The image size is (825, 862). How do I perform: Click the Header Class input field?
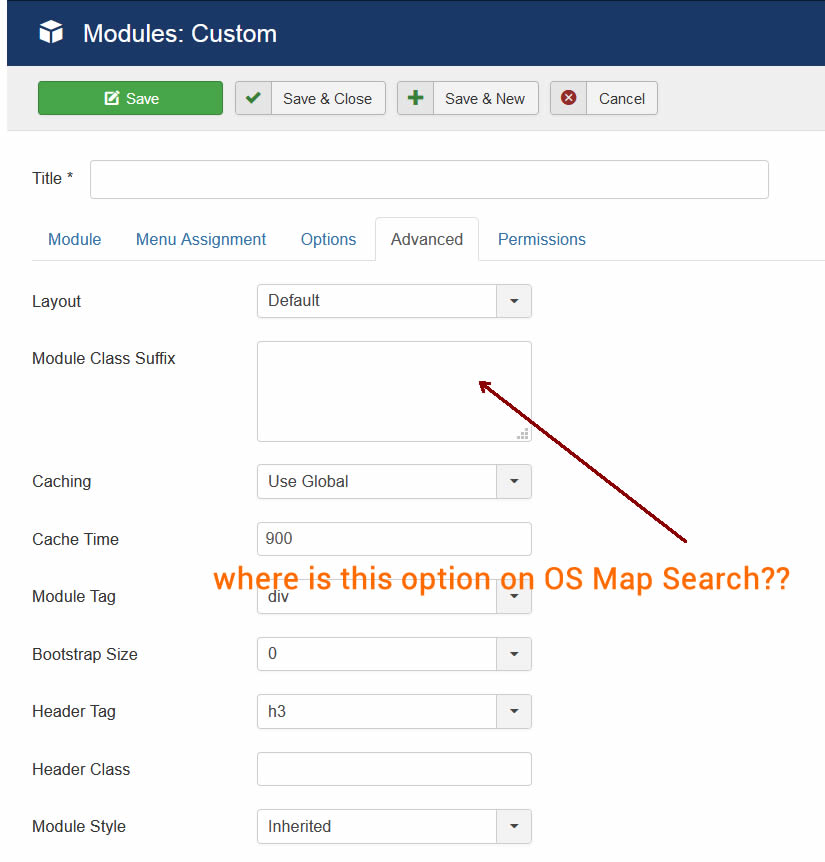pos(393,769)
